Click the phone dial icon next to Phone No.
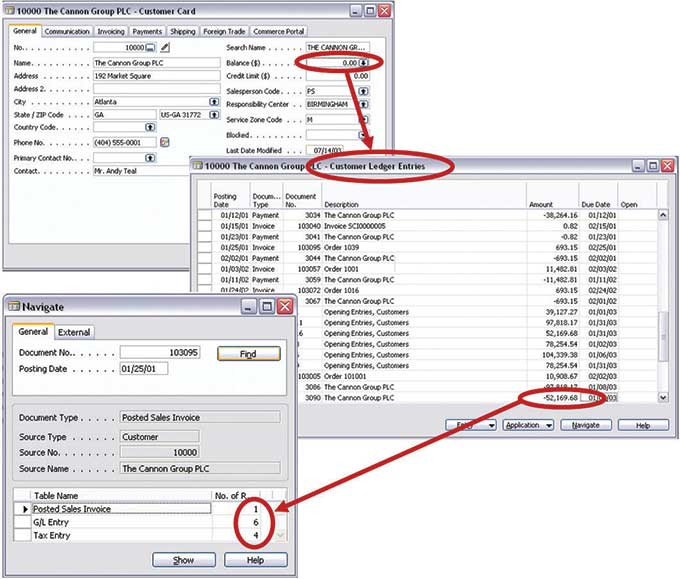Viewport: 680px width, 579px height. (x=165, y=143)
